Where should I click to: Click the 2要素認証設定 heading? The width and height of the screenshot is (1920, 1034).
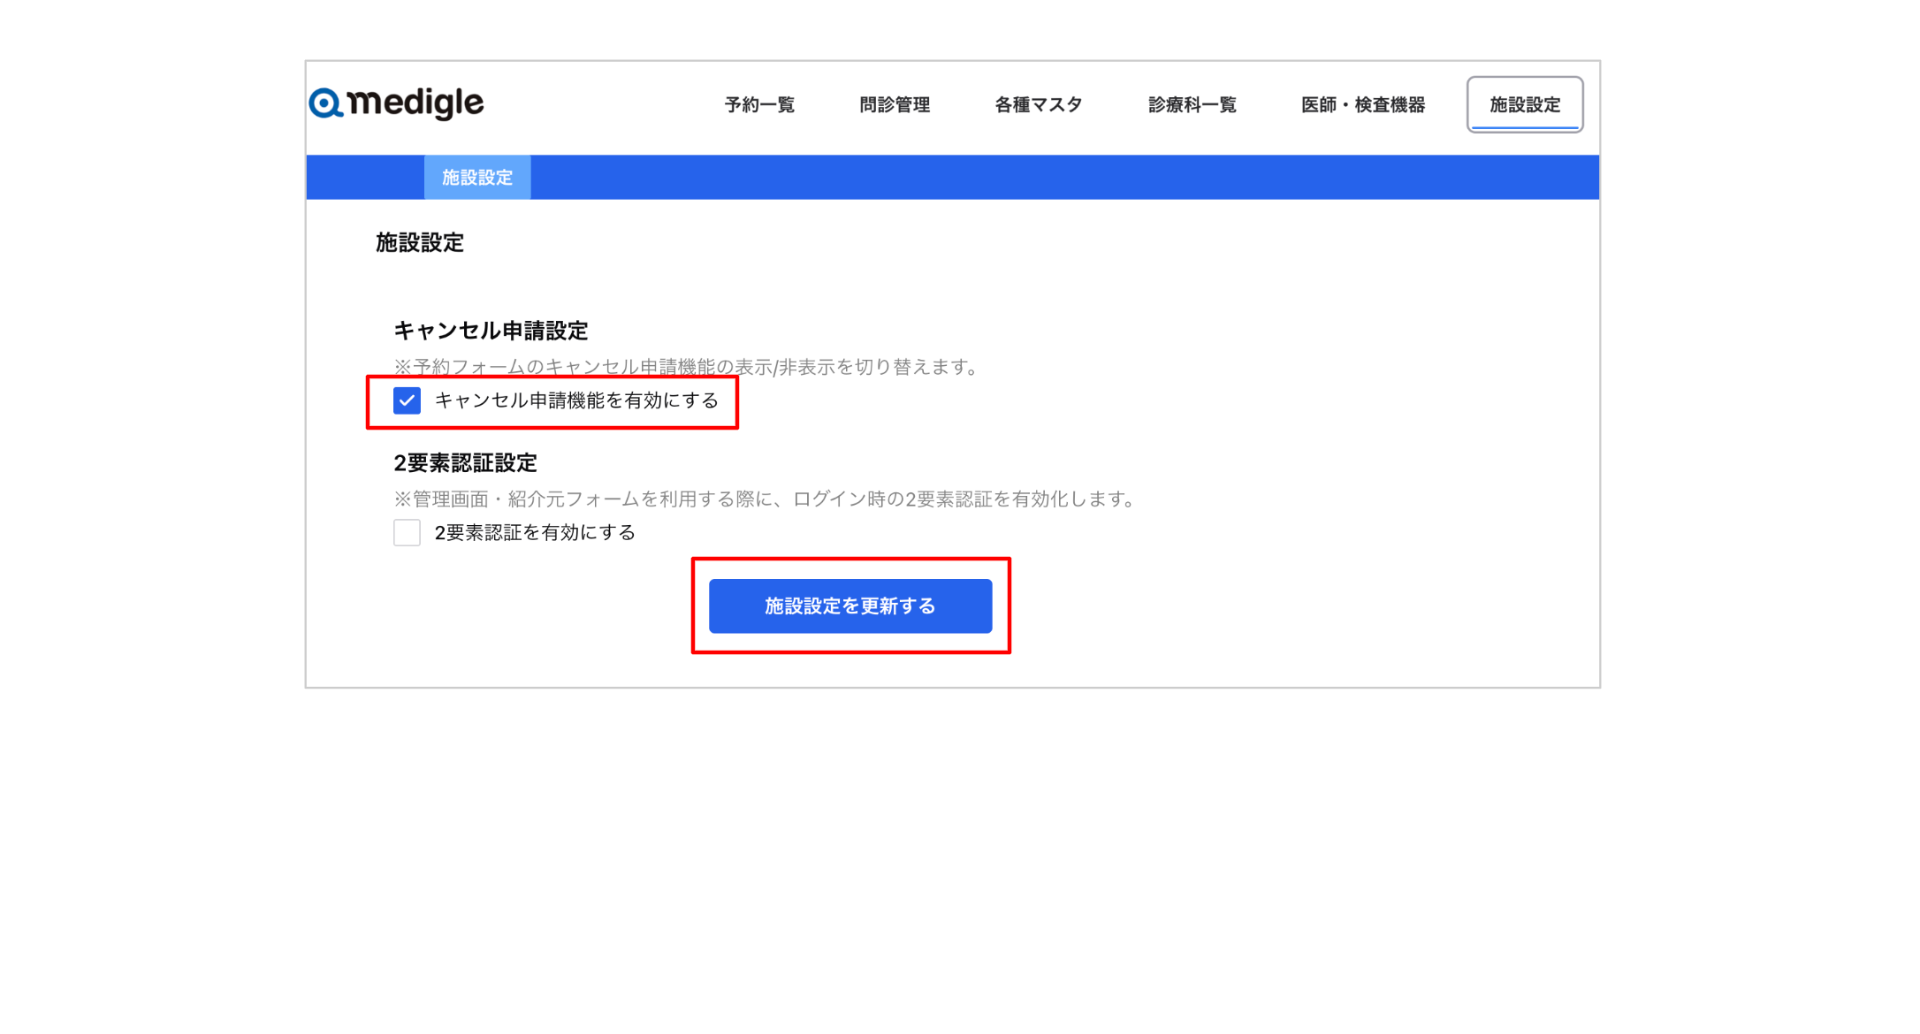pos(465,463)
